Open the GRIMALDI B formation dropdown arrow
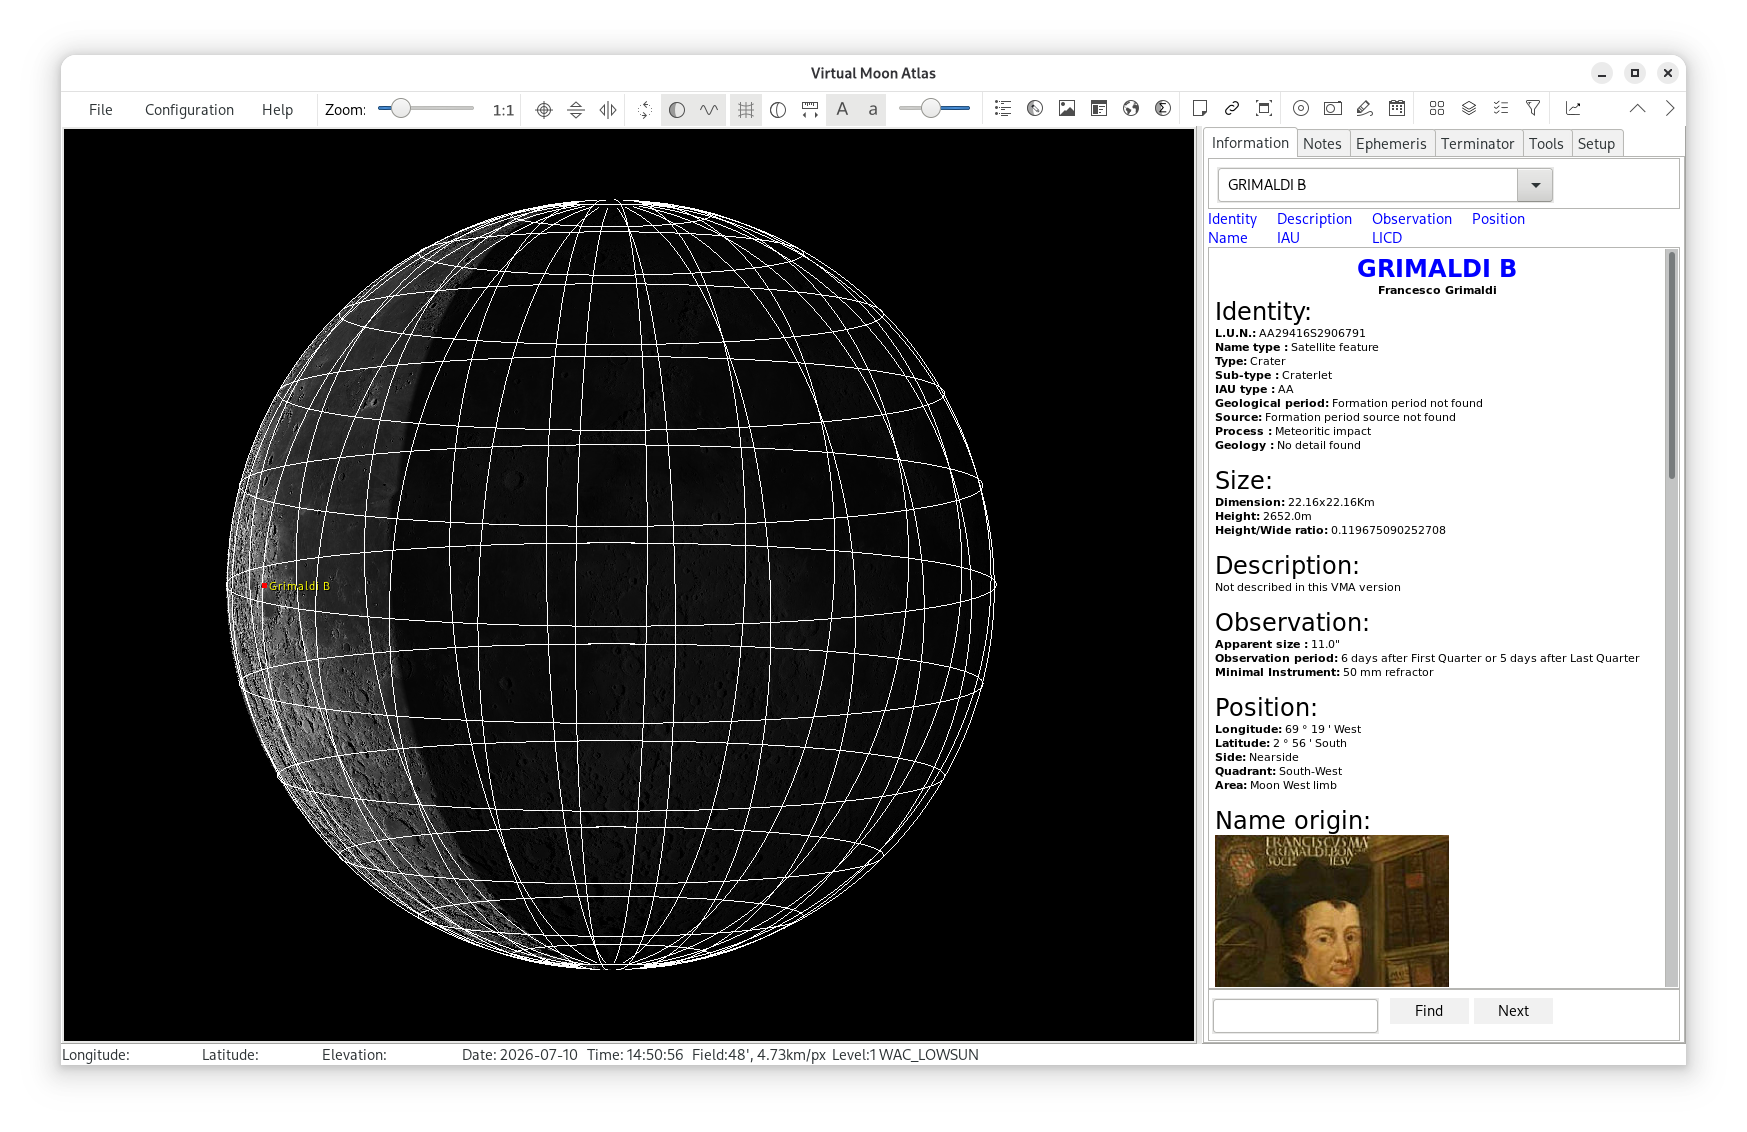Image resolution: width=1747 pixels, height=1132 pixels. coord(1535,185)
